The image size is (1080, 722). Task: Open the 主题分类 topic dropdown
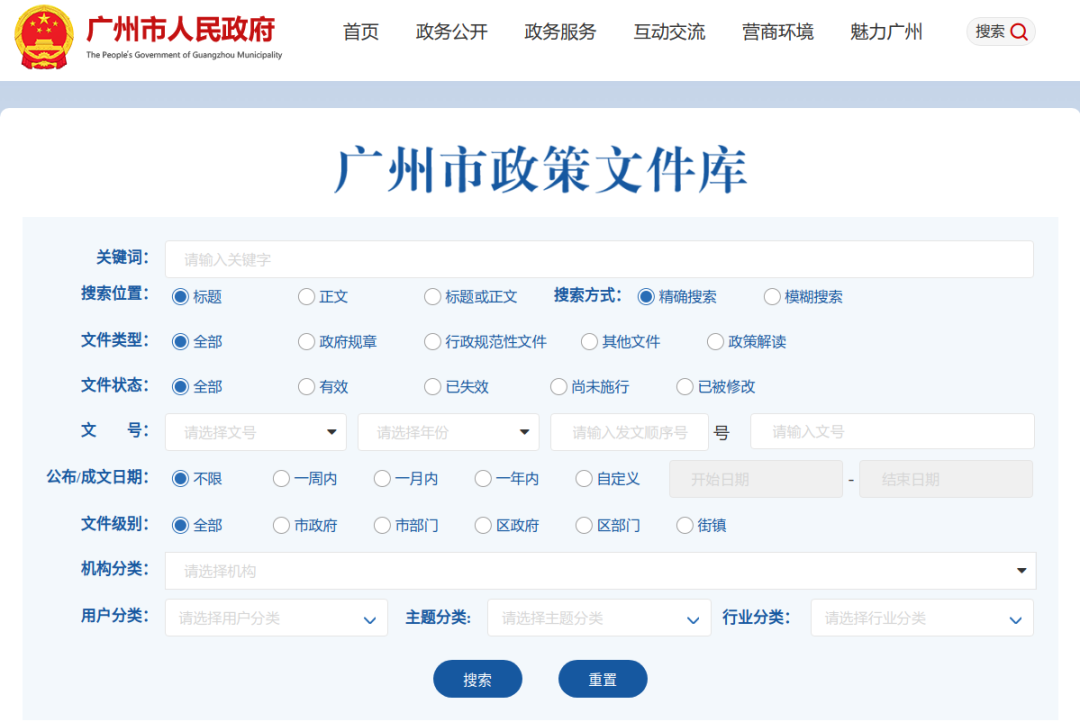[x=598, y=617]
